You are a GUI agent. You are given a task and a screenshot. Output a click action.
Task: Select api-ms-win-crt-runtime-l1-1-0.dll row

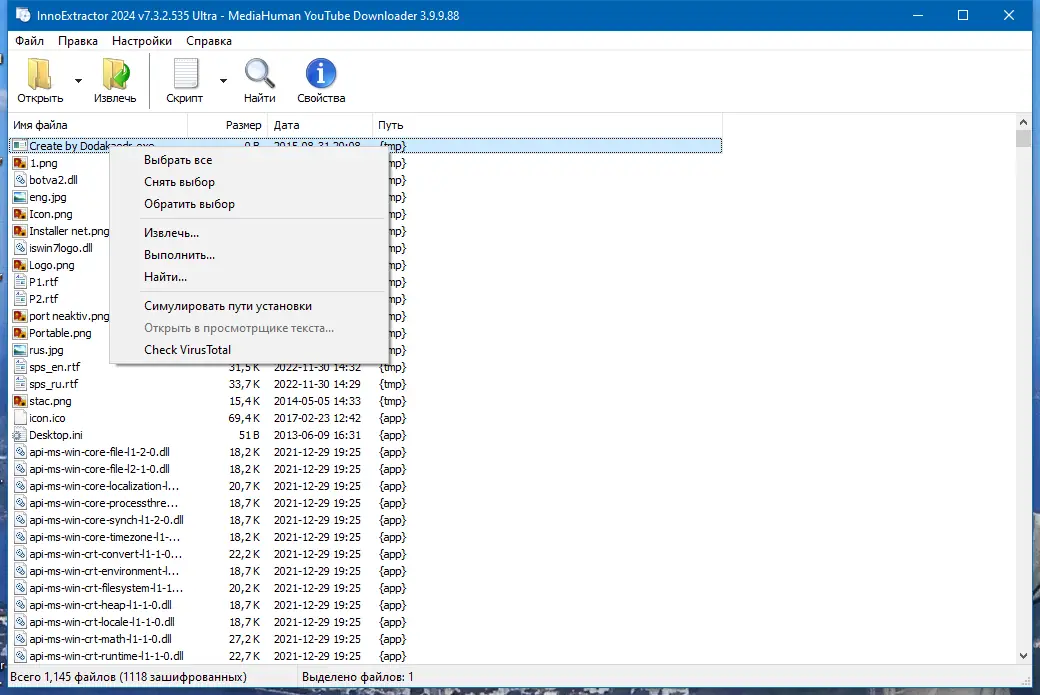coord(365,656)
